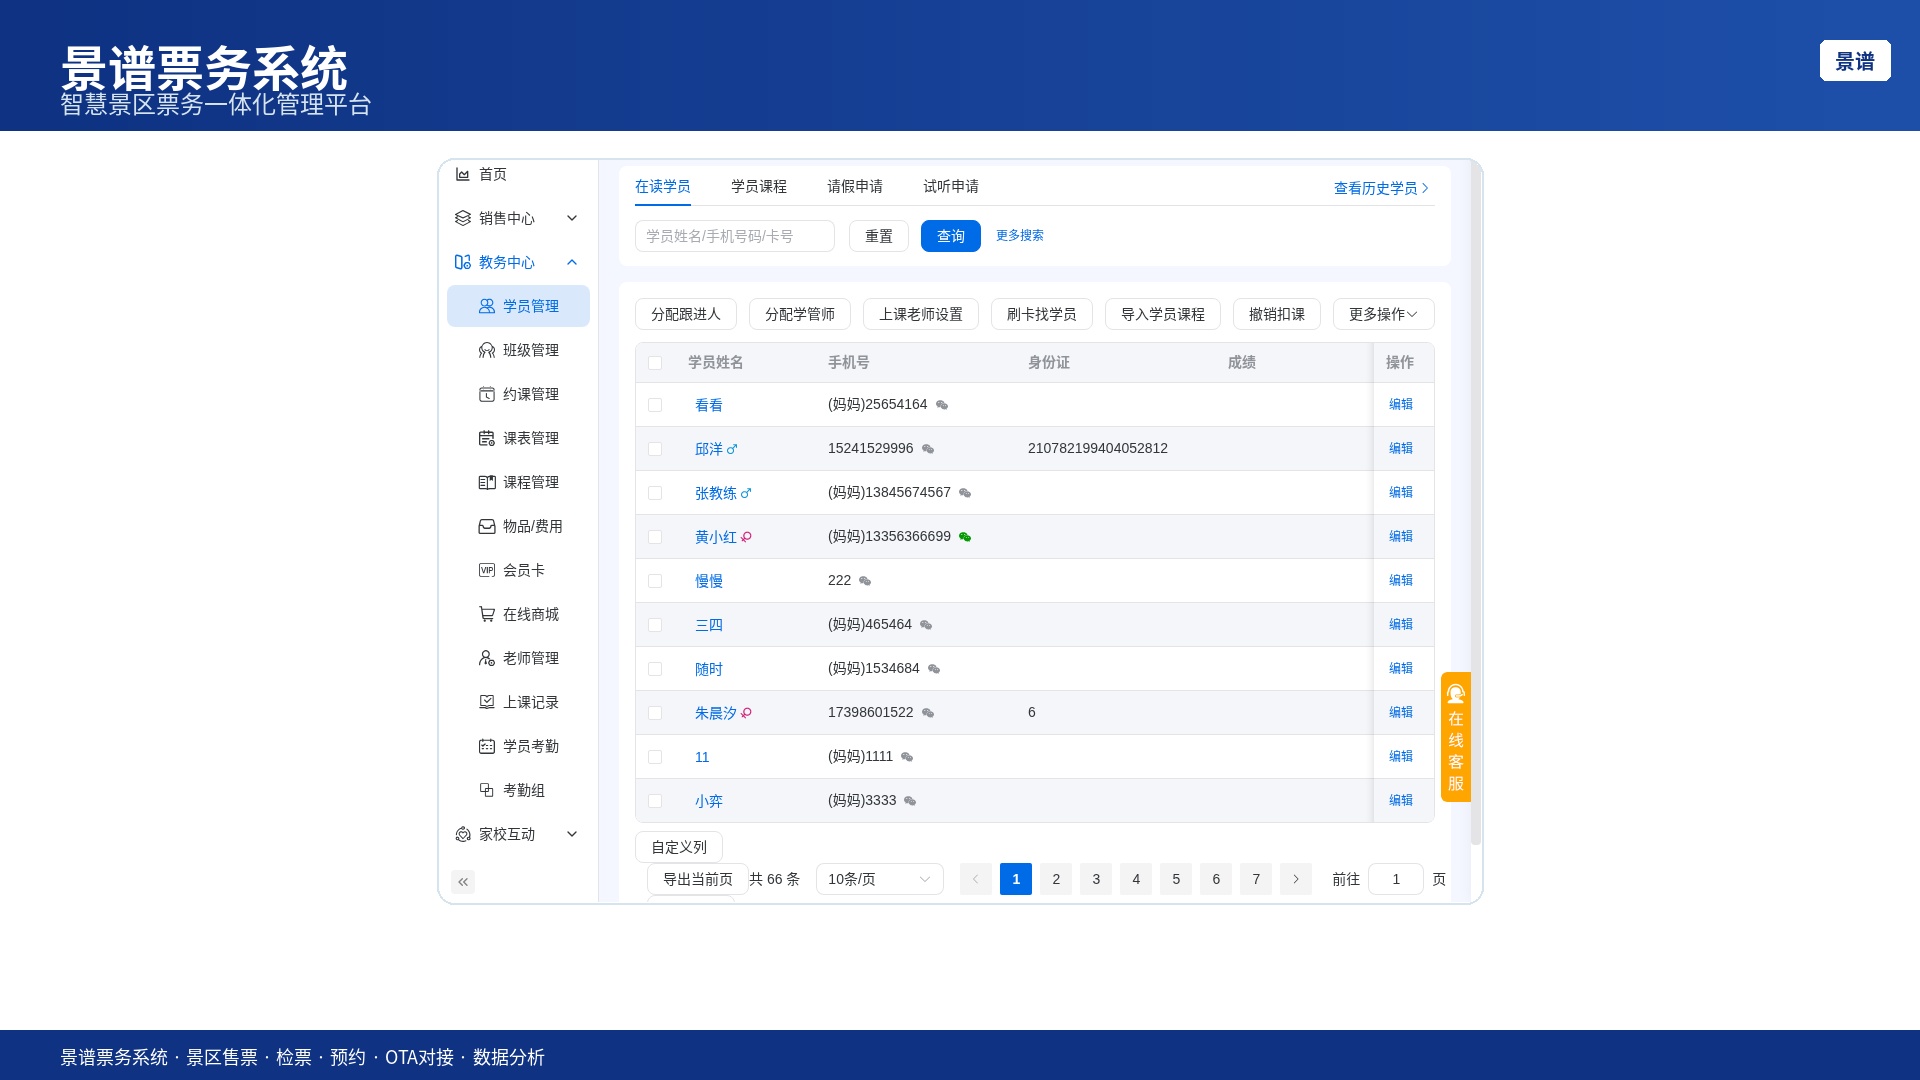1920x1080 pixels.
Task: Click the 教务中心 sidebar icon
Action: click(x=463, y=262)
